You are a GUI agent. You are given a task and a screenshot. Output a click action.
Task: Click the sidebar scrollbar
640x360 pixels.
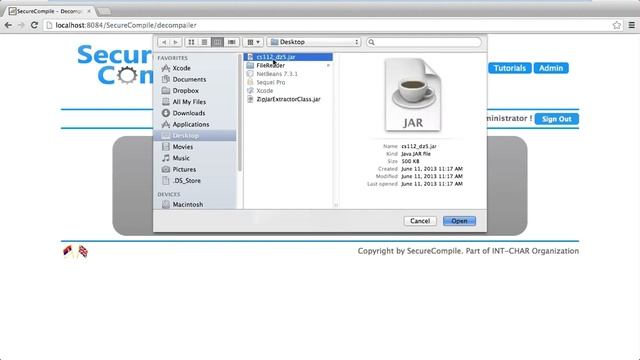(240, 113)
